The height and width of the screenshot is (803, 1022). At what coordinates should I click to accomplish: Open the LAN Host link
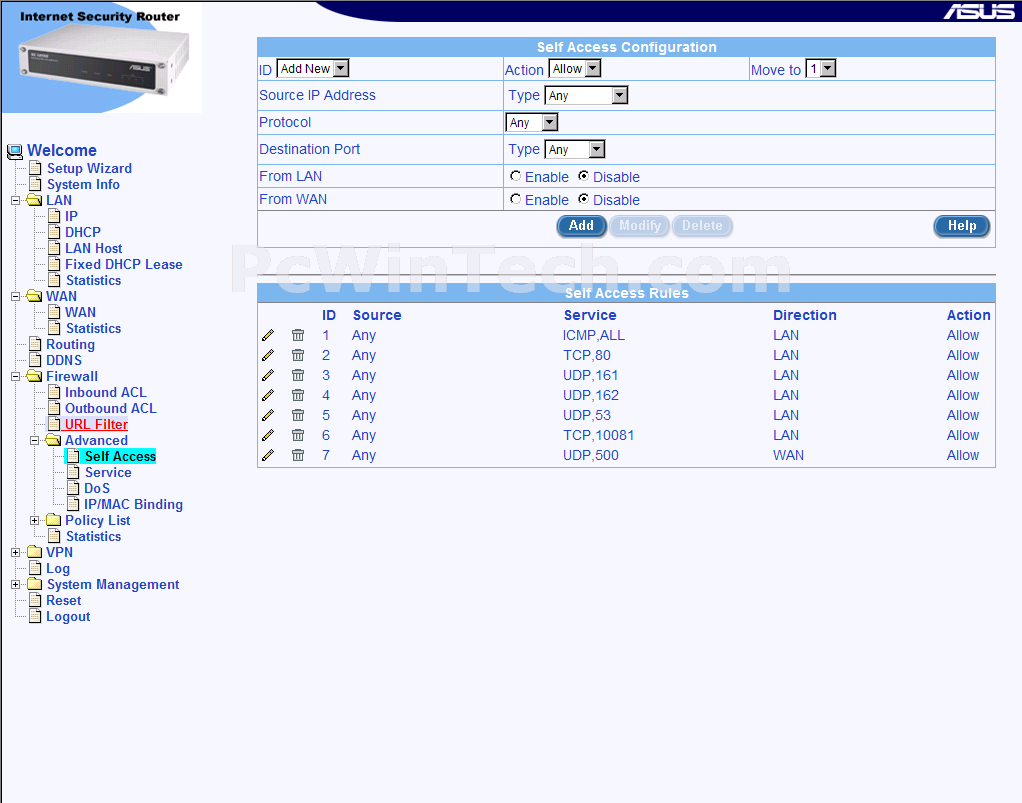(93, 248)
